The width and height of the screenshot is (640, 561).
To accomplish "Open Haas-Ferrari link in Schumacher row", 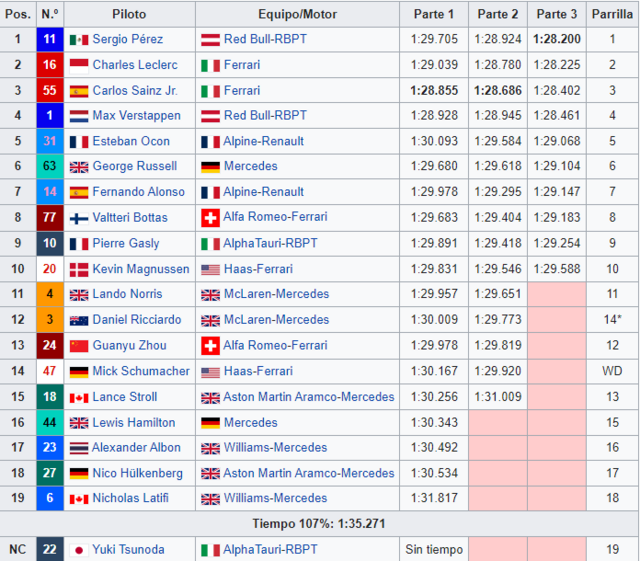I will click(x=258, y=371).
